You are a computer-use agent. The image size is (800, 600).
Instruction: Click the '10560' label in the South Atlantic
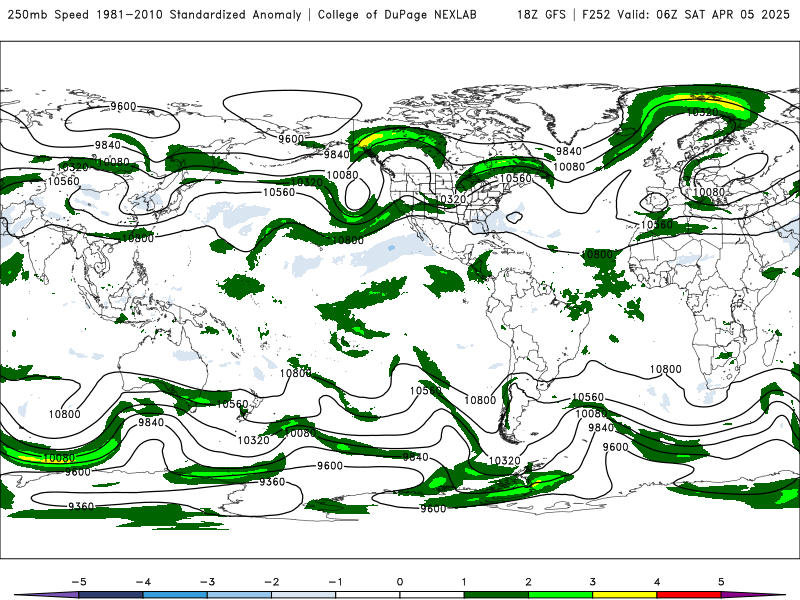click(x=588, y=397)
